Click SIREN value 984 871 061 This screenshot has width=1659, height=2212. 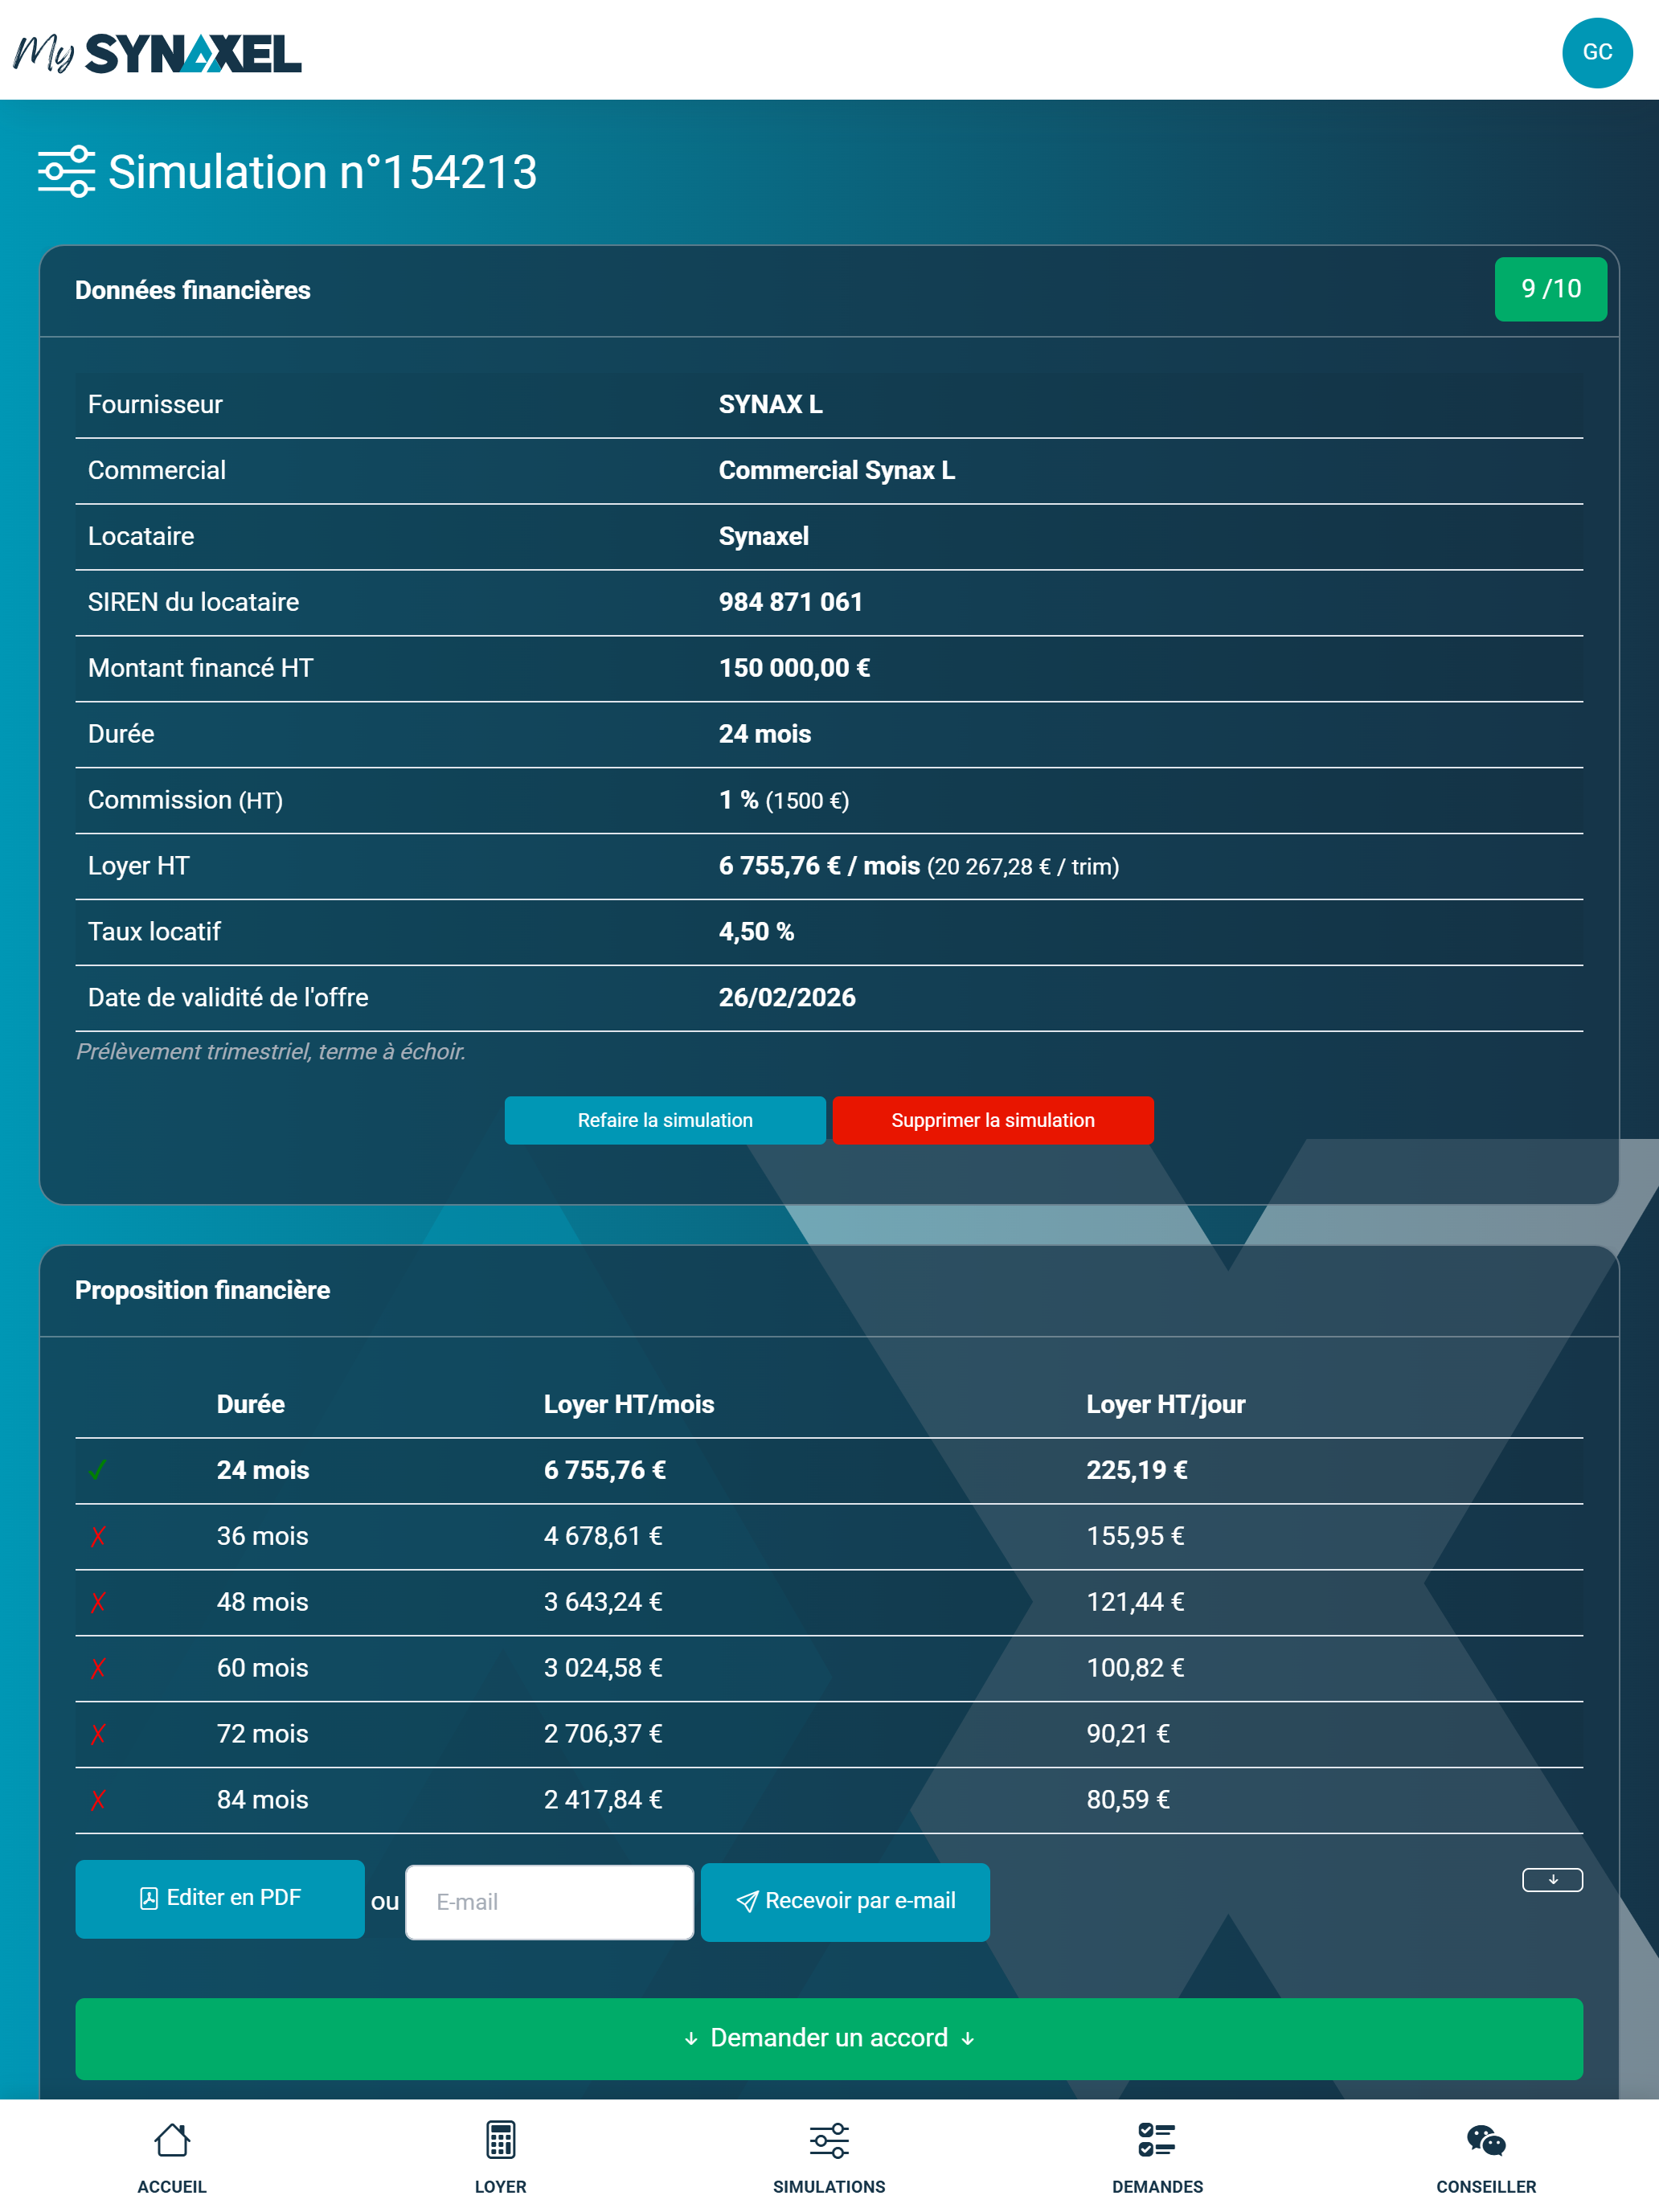point(790,602)
